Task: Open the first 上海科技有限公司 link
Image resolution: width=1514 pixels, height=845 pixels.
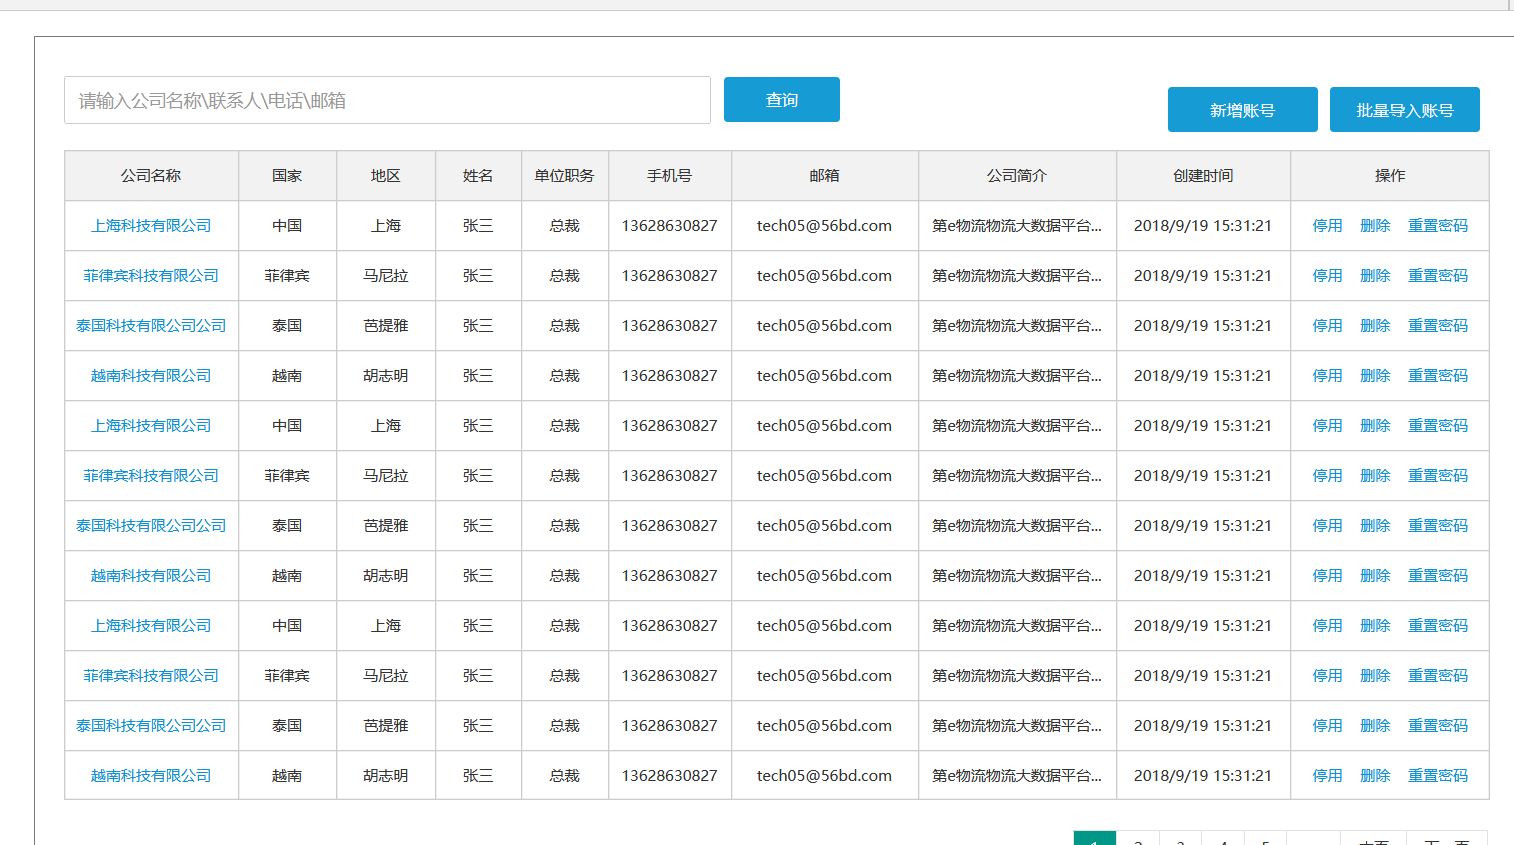Action: tap(151, 226)
